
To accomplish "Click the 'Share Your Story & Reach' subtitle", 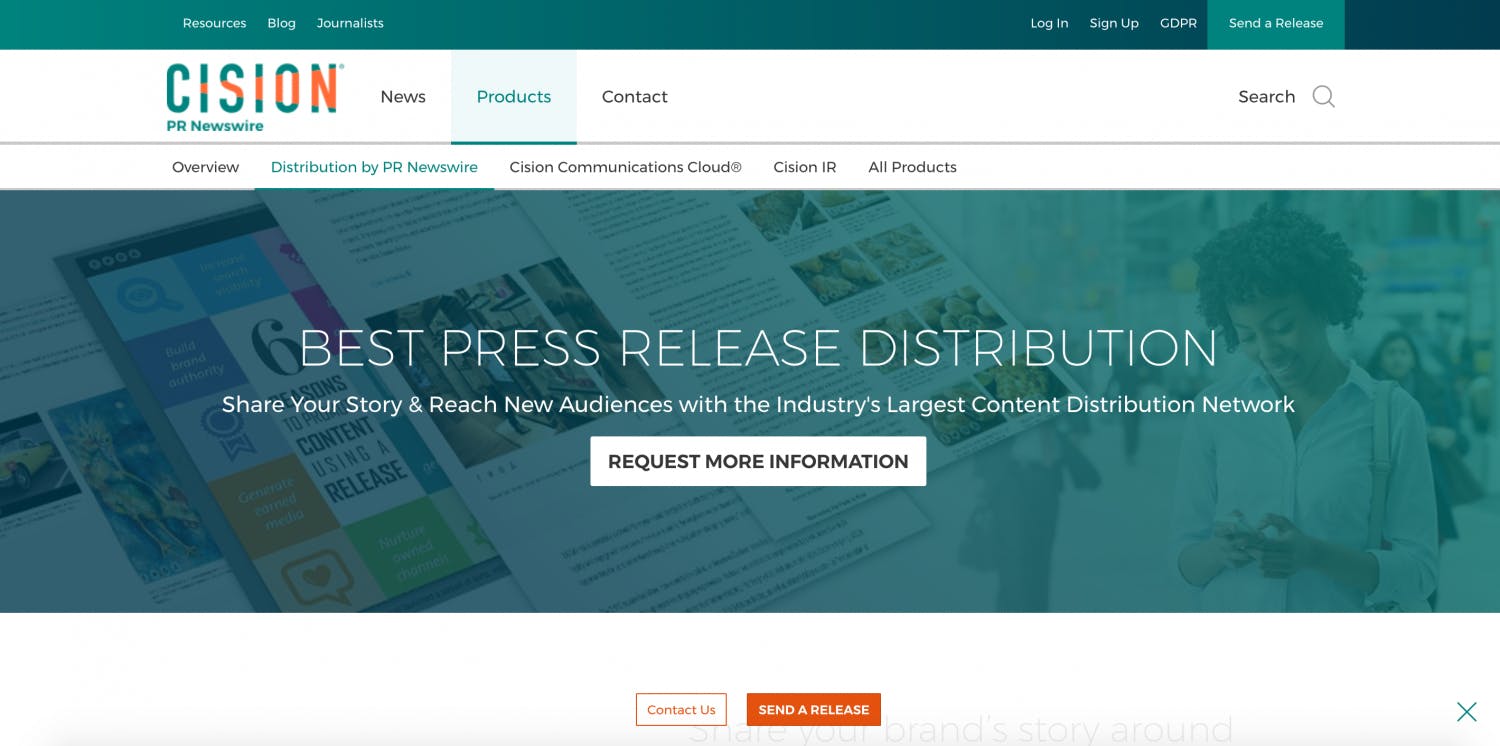I will pos(758,404).
